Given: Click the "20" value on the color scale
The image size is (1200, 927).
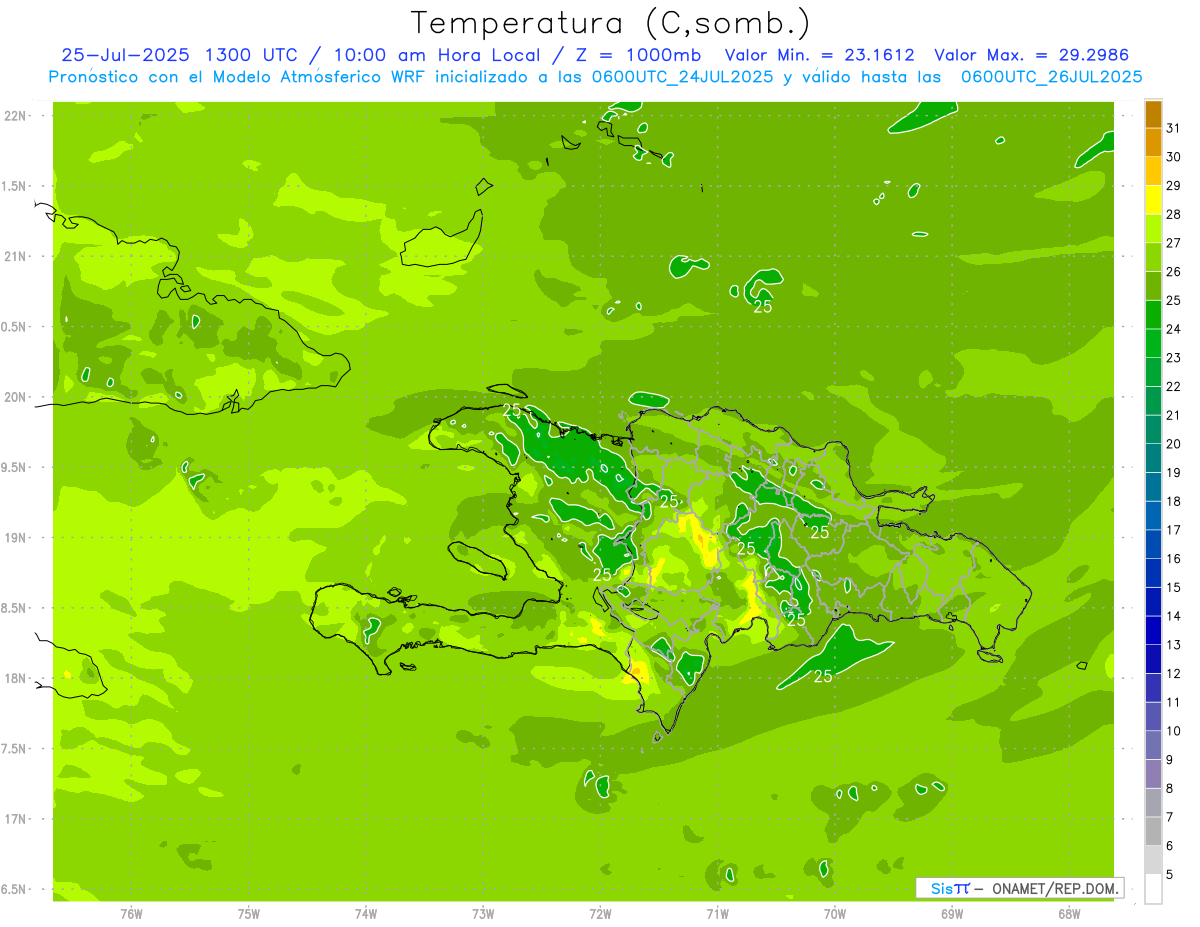Looking at the screenshot, I should (x=1174, y=444).
